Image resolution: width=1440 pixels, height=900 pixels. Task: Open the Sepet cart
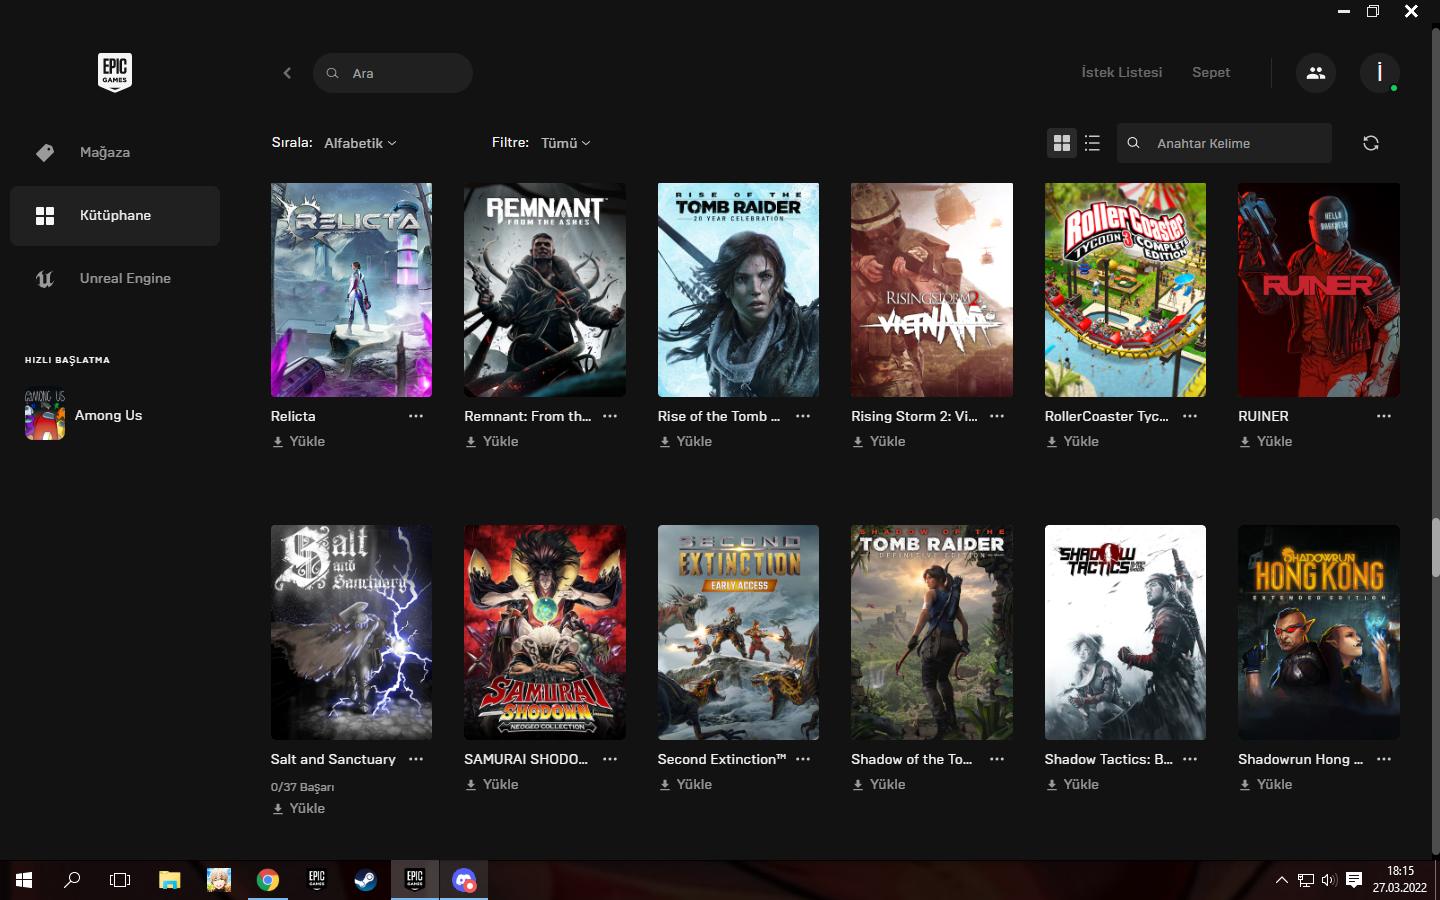click(1211, 72)
